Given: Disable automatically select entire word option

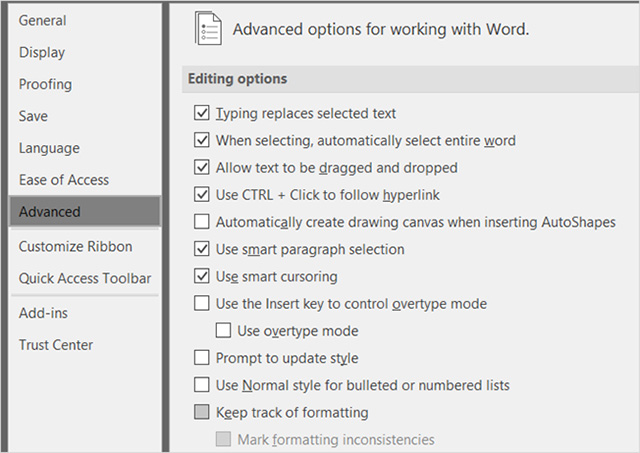Looking at the screenshot, I should (x=202, y=140).
